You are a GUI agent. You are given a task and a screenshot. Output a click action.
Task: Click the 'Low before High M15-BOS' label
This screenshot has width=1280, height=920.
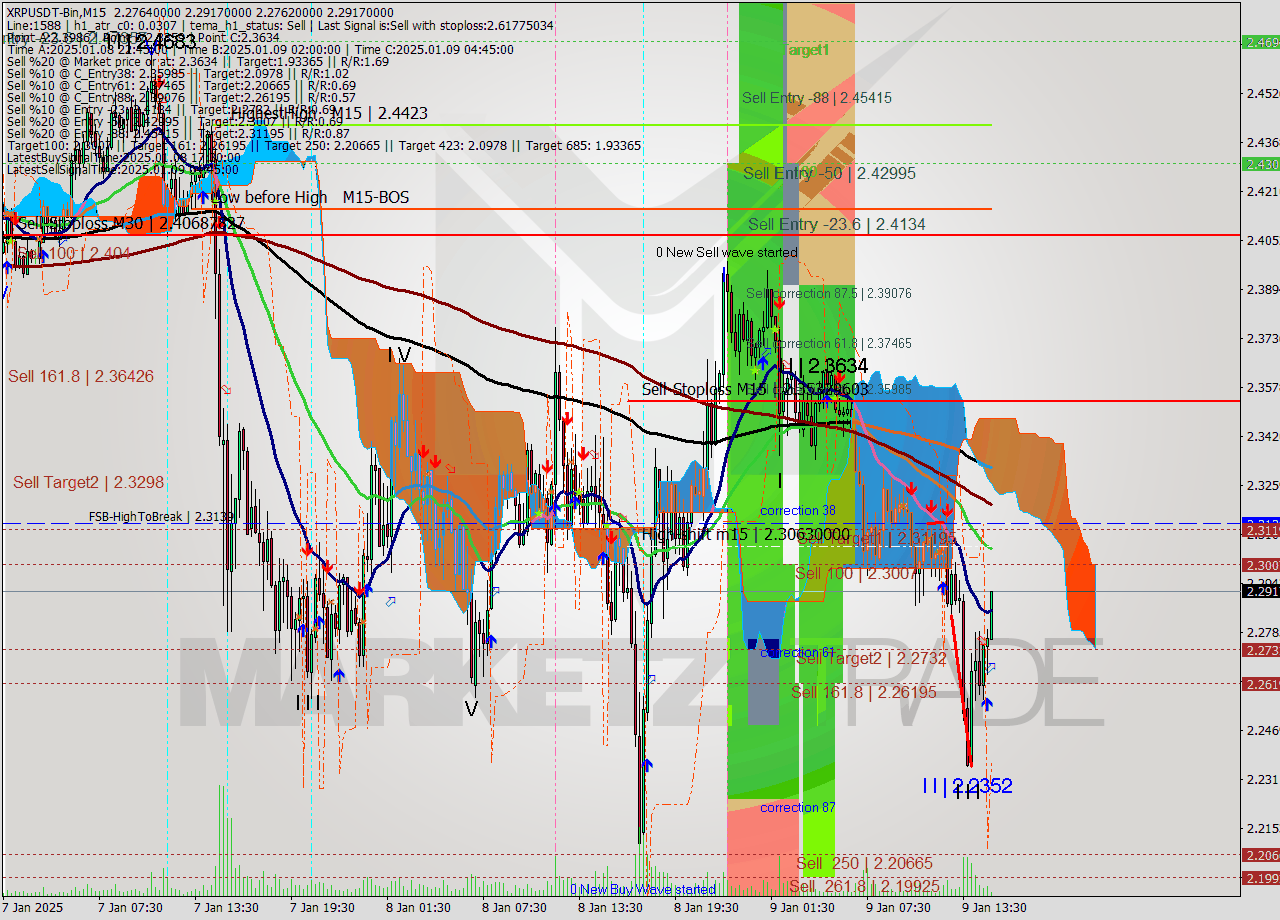point(310,198)
